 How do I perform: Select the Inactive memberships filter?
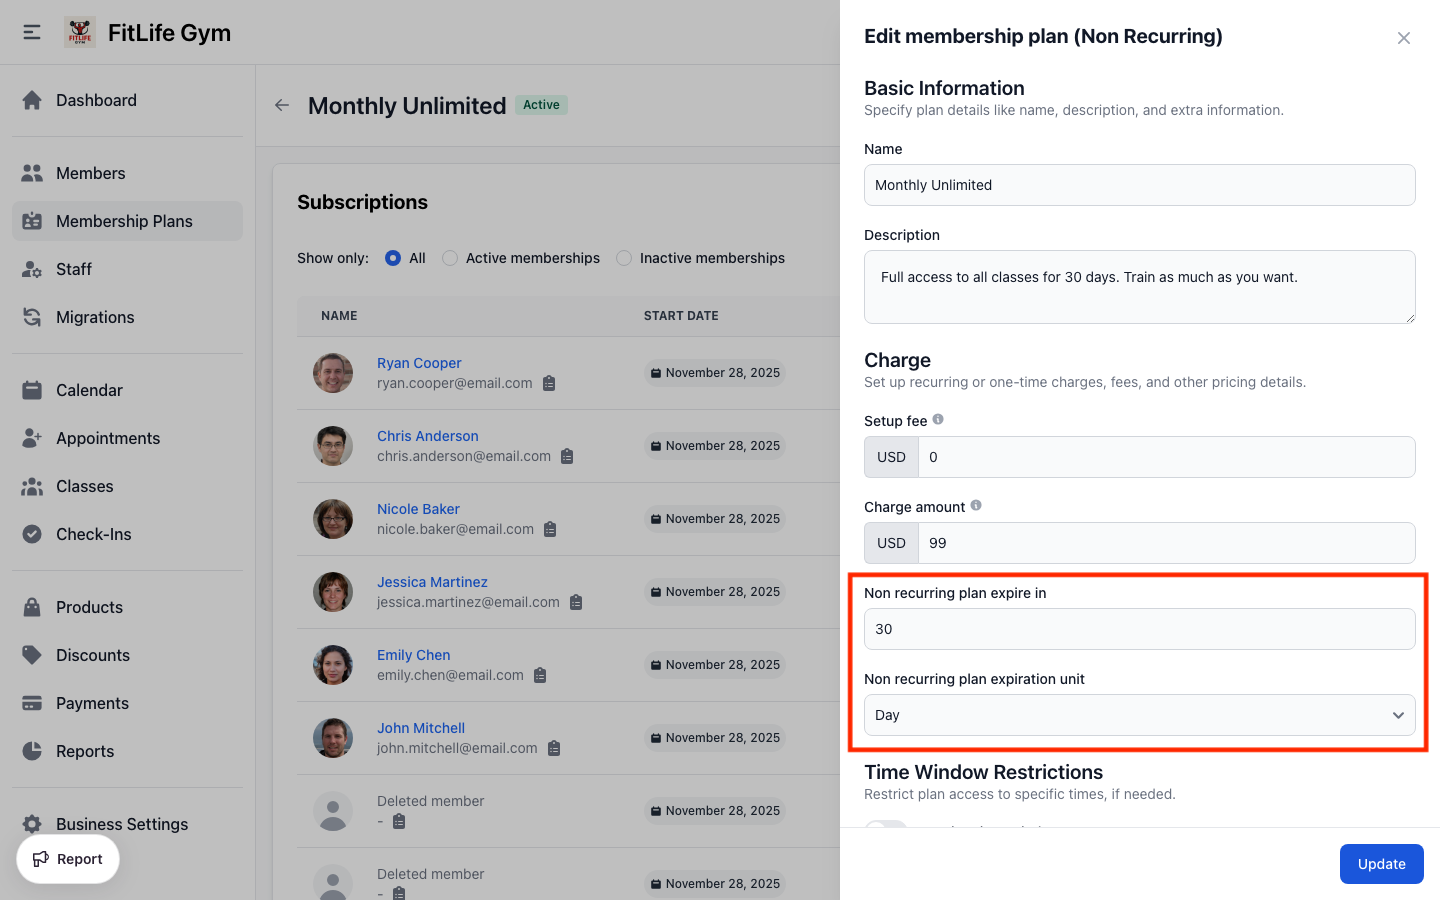tap(624, 258)
